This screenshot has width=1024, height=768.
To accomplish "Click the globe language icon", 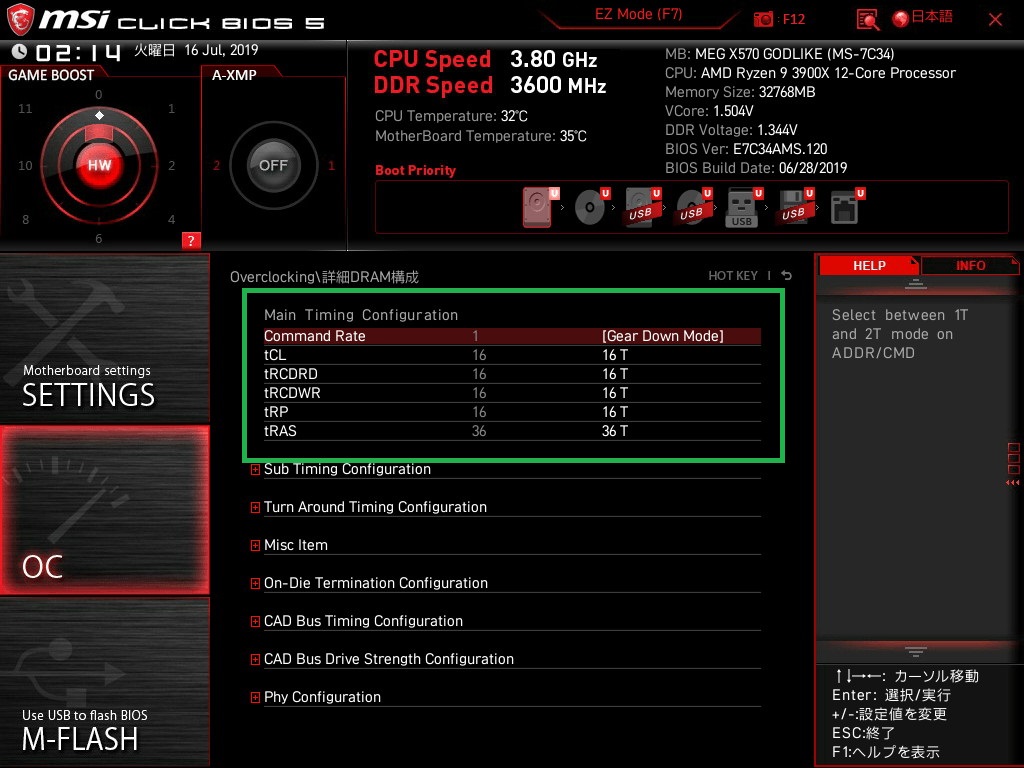I will (901, 19).
